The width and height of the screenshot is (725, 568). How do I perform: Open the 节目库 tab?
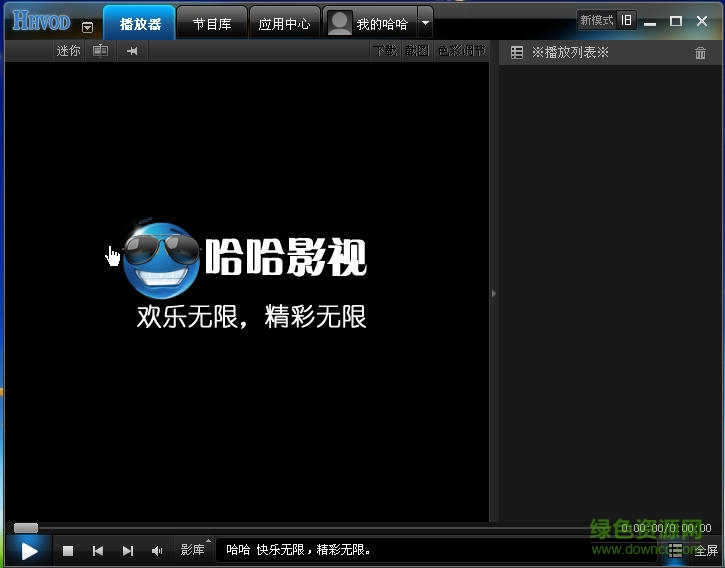212,23
